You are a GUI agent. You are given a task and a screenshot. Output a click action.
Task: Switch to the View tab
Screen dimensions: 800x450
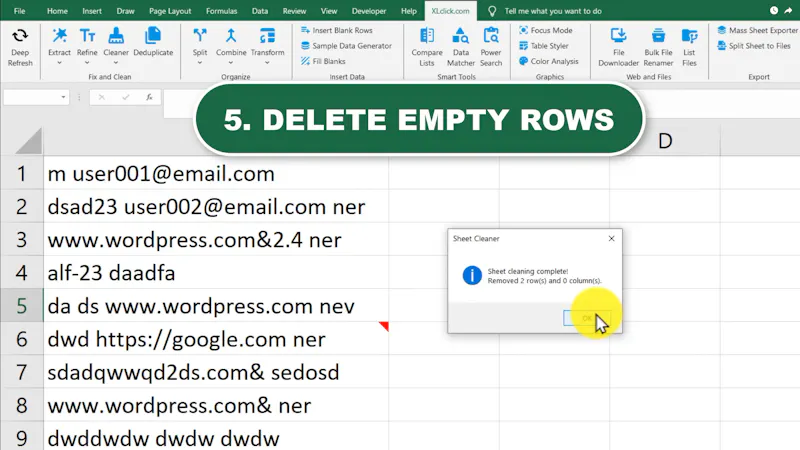(329, 11)
